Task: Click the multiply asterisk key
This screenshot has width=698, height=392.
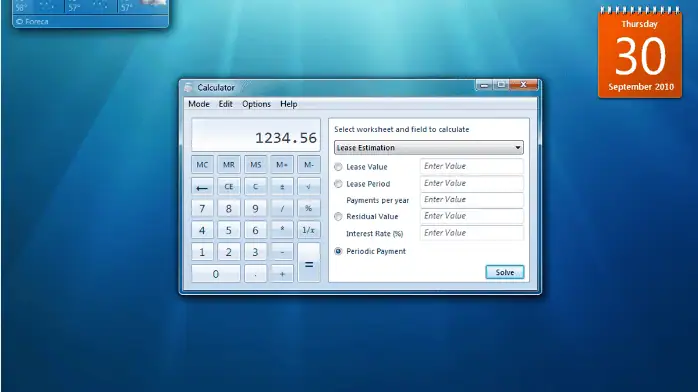Action: coord(282,230)
